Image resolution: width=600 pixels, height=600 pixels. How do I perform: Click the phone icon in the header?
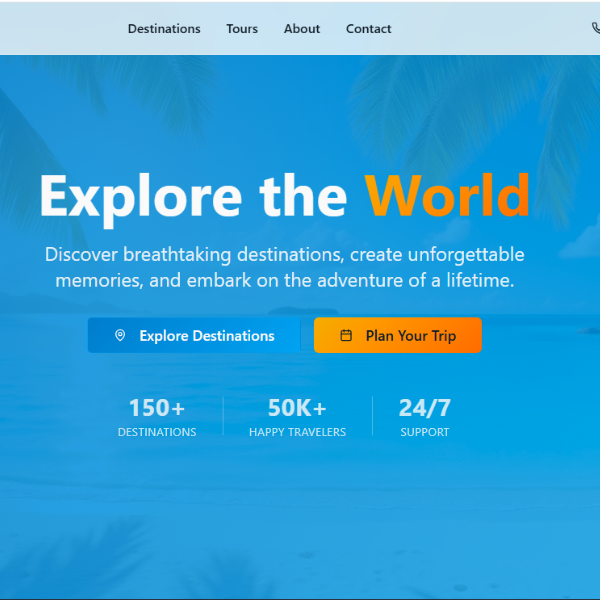point(596,28)
